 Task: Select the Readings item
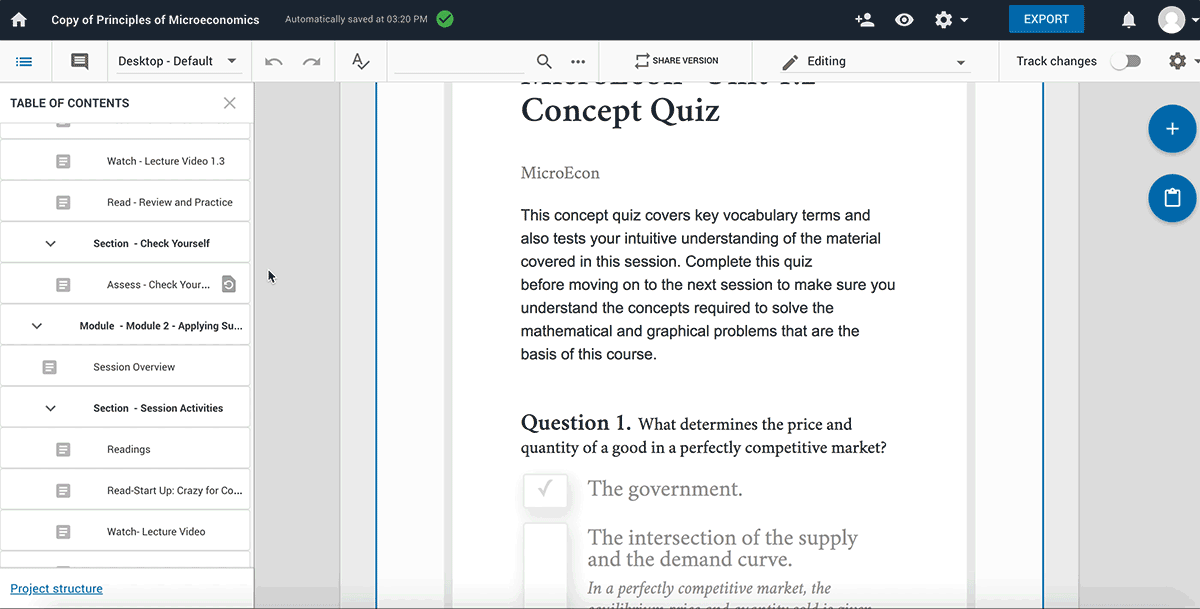[129, 449]
